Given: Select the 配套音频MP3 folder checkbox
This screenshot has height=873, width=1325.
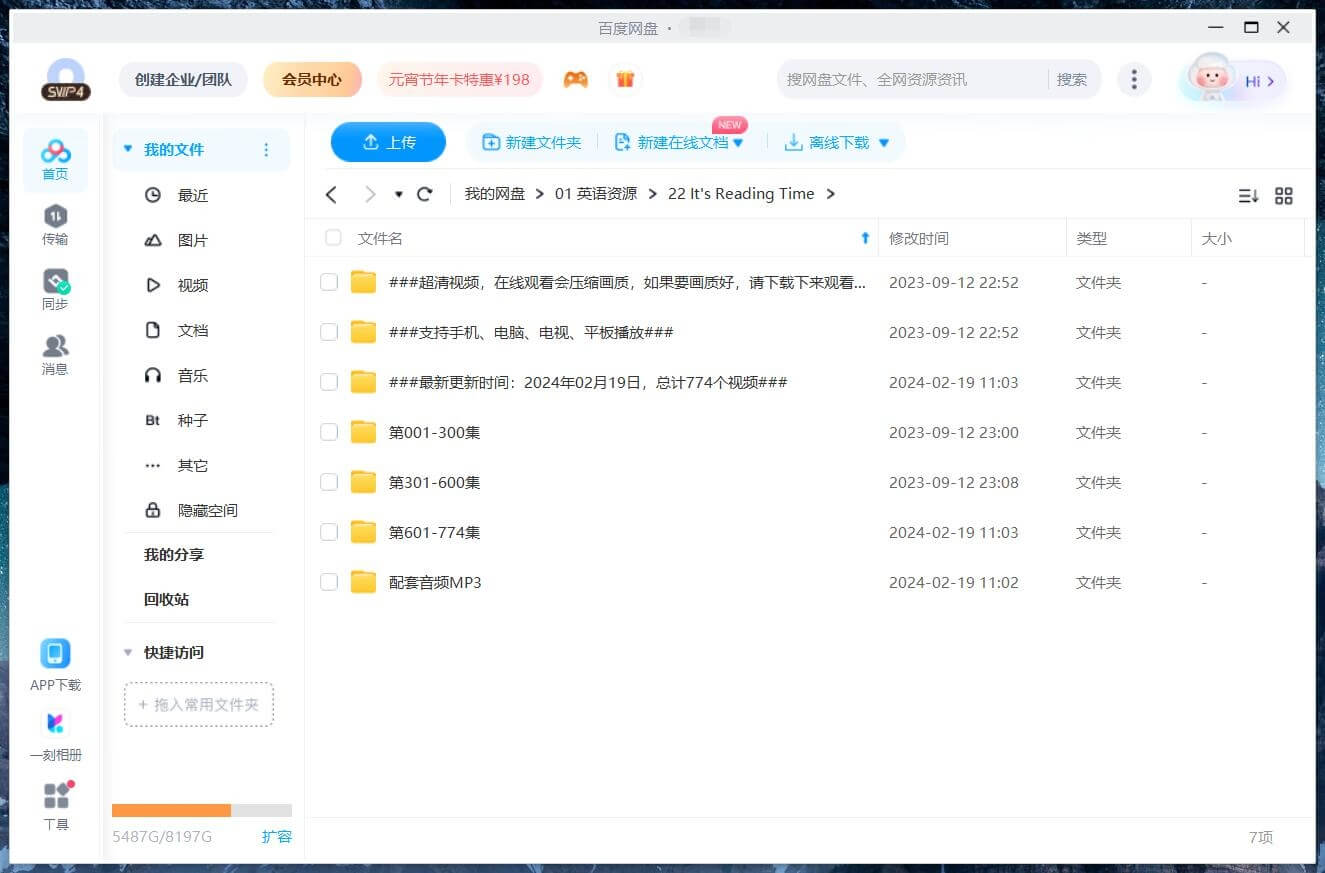Looking at the screenshot, I should click(x=329, y=582).
